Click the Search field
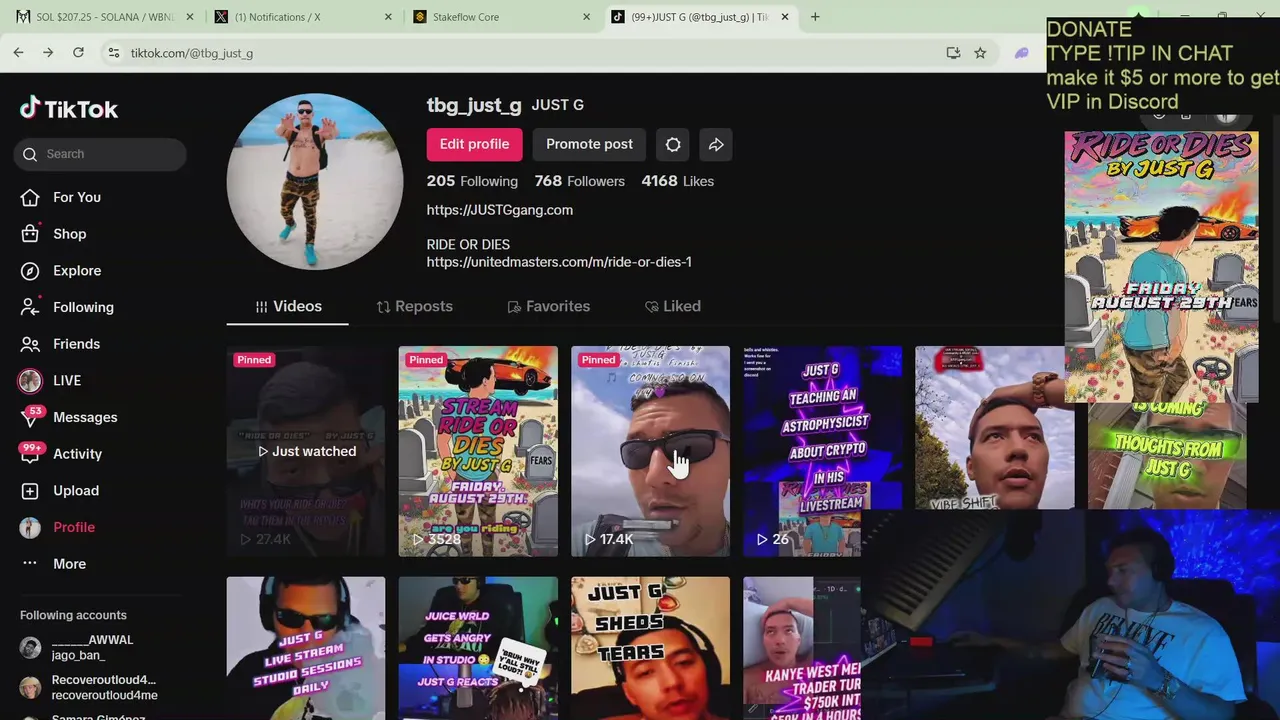This screenshot has width=1280, height=720. pos(100,154)
